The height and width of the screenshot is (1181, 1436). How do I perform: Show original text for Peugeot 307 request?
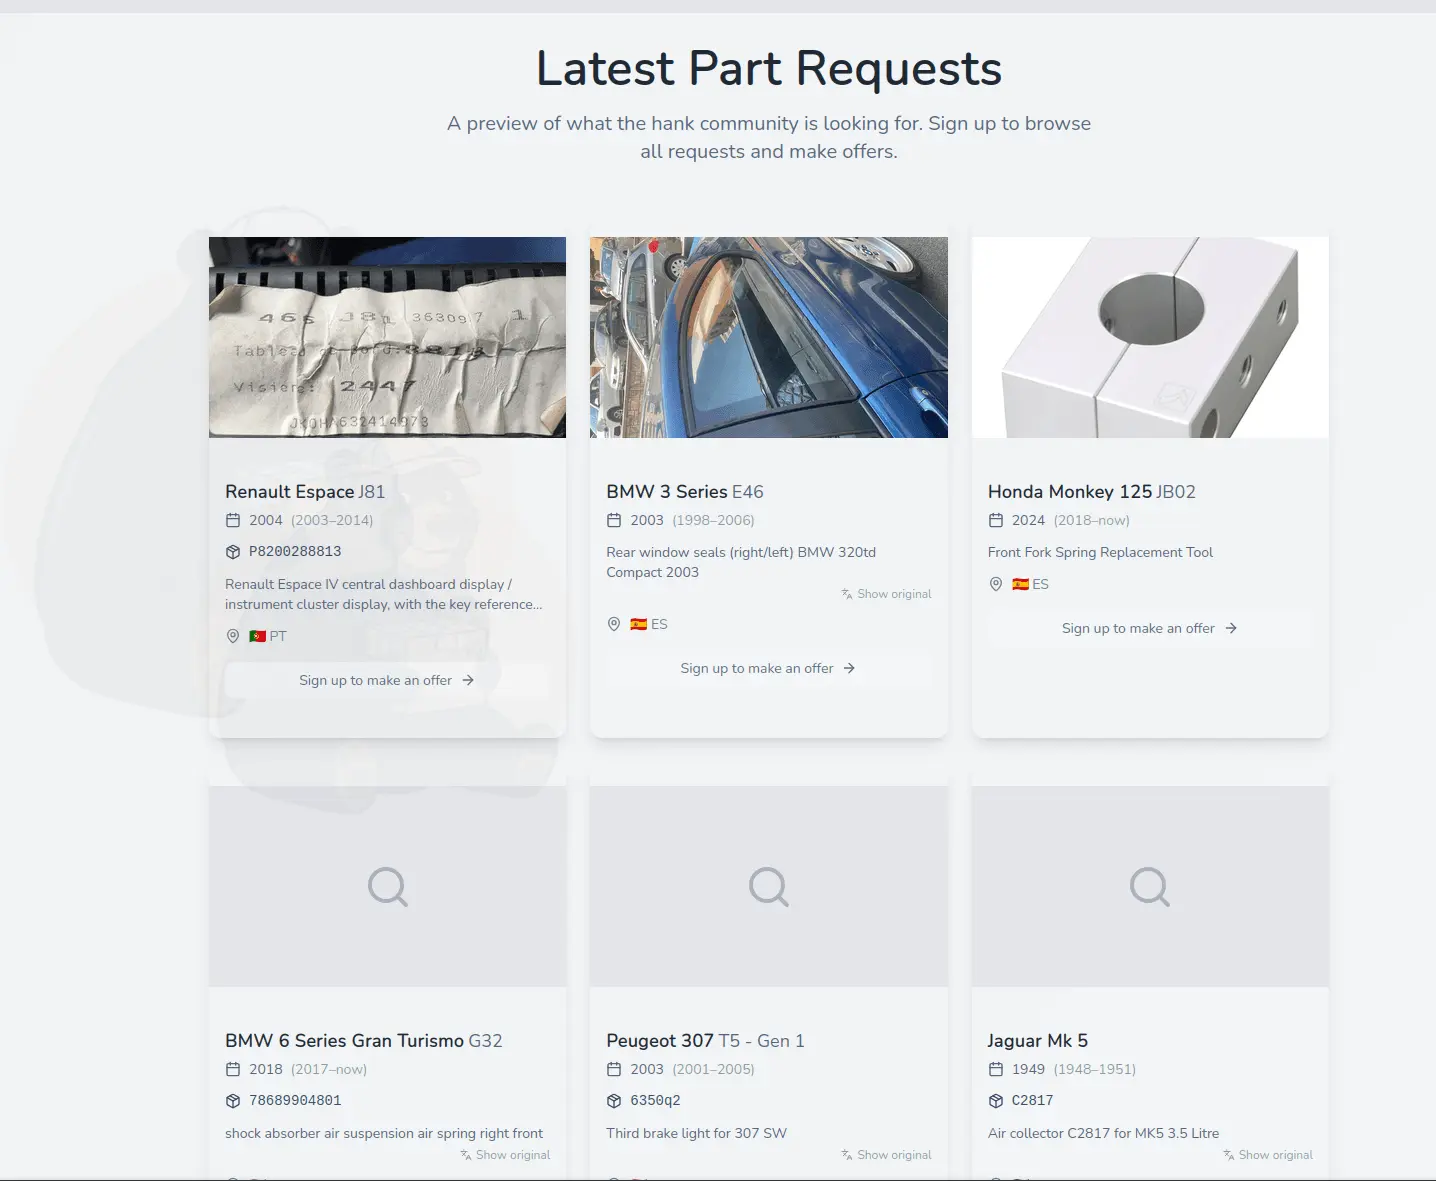(886, 1155)
